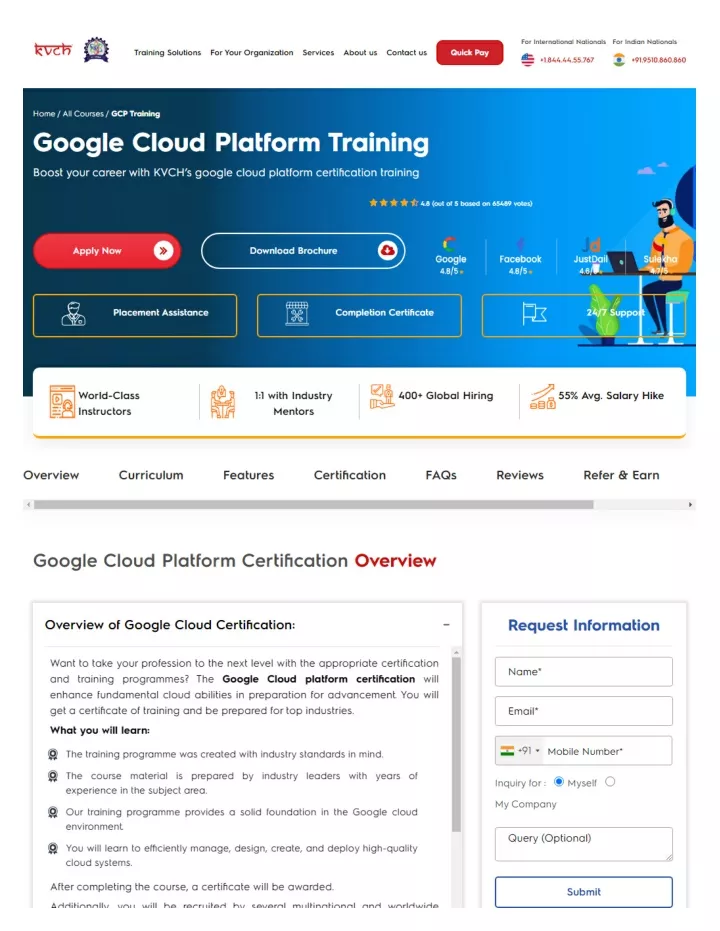Click the 1:1 with Industry Mentors icon
The height and width of the screenshot is (931, 720).
[x=223, y=402]
